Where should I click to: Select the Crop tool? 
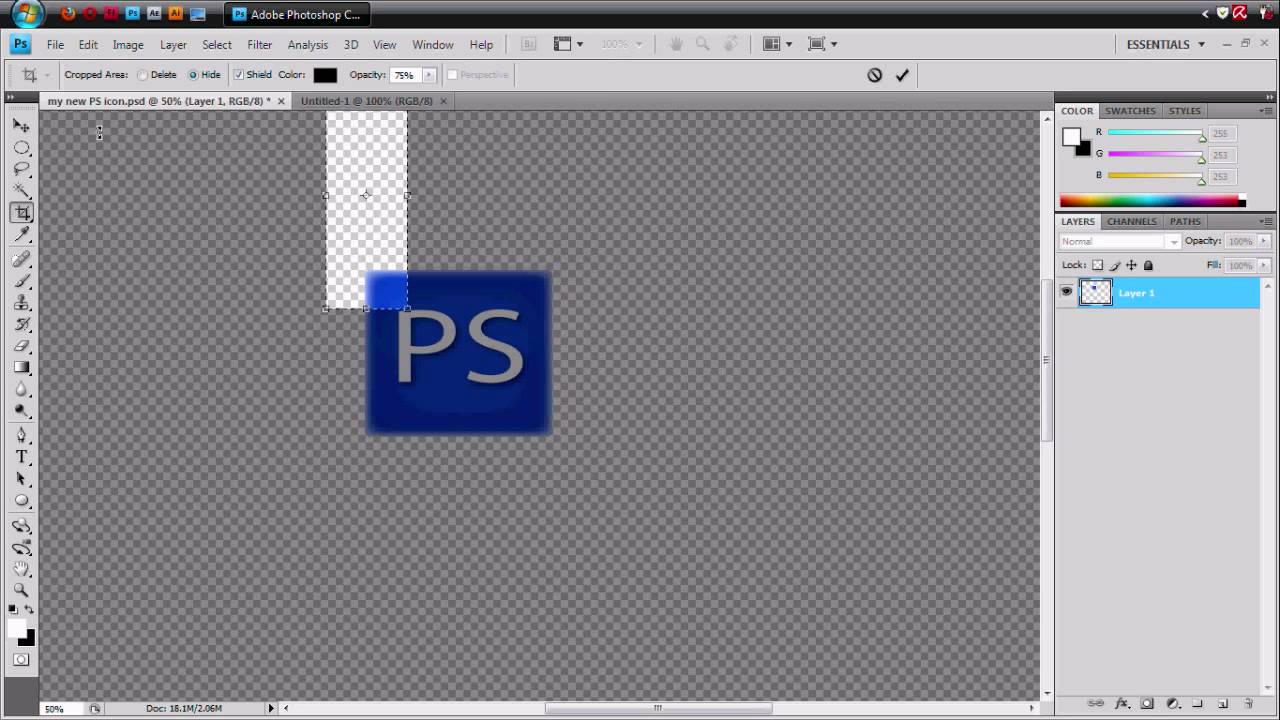click(22, 212)
